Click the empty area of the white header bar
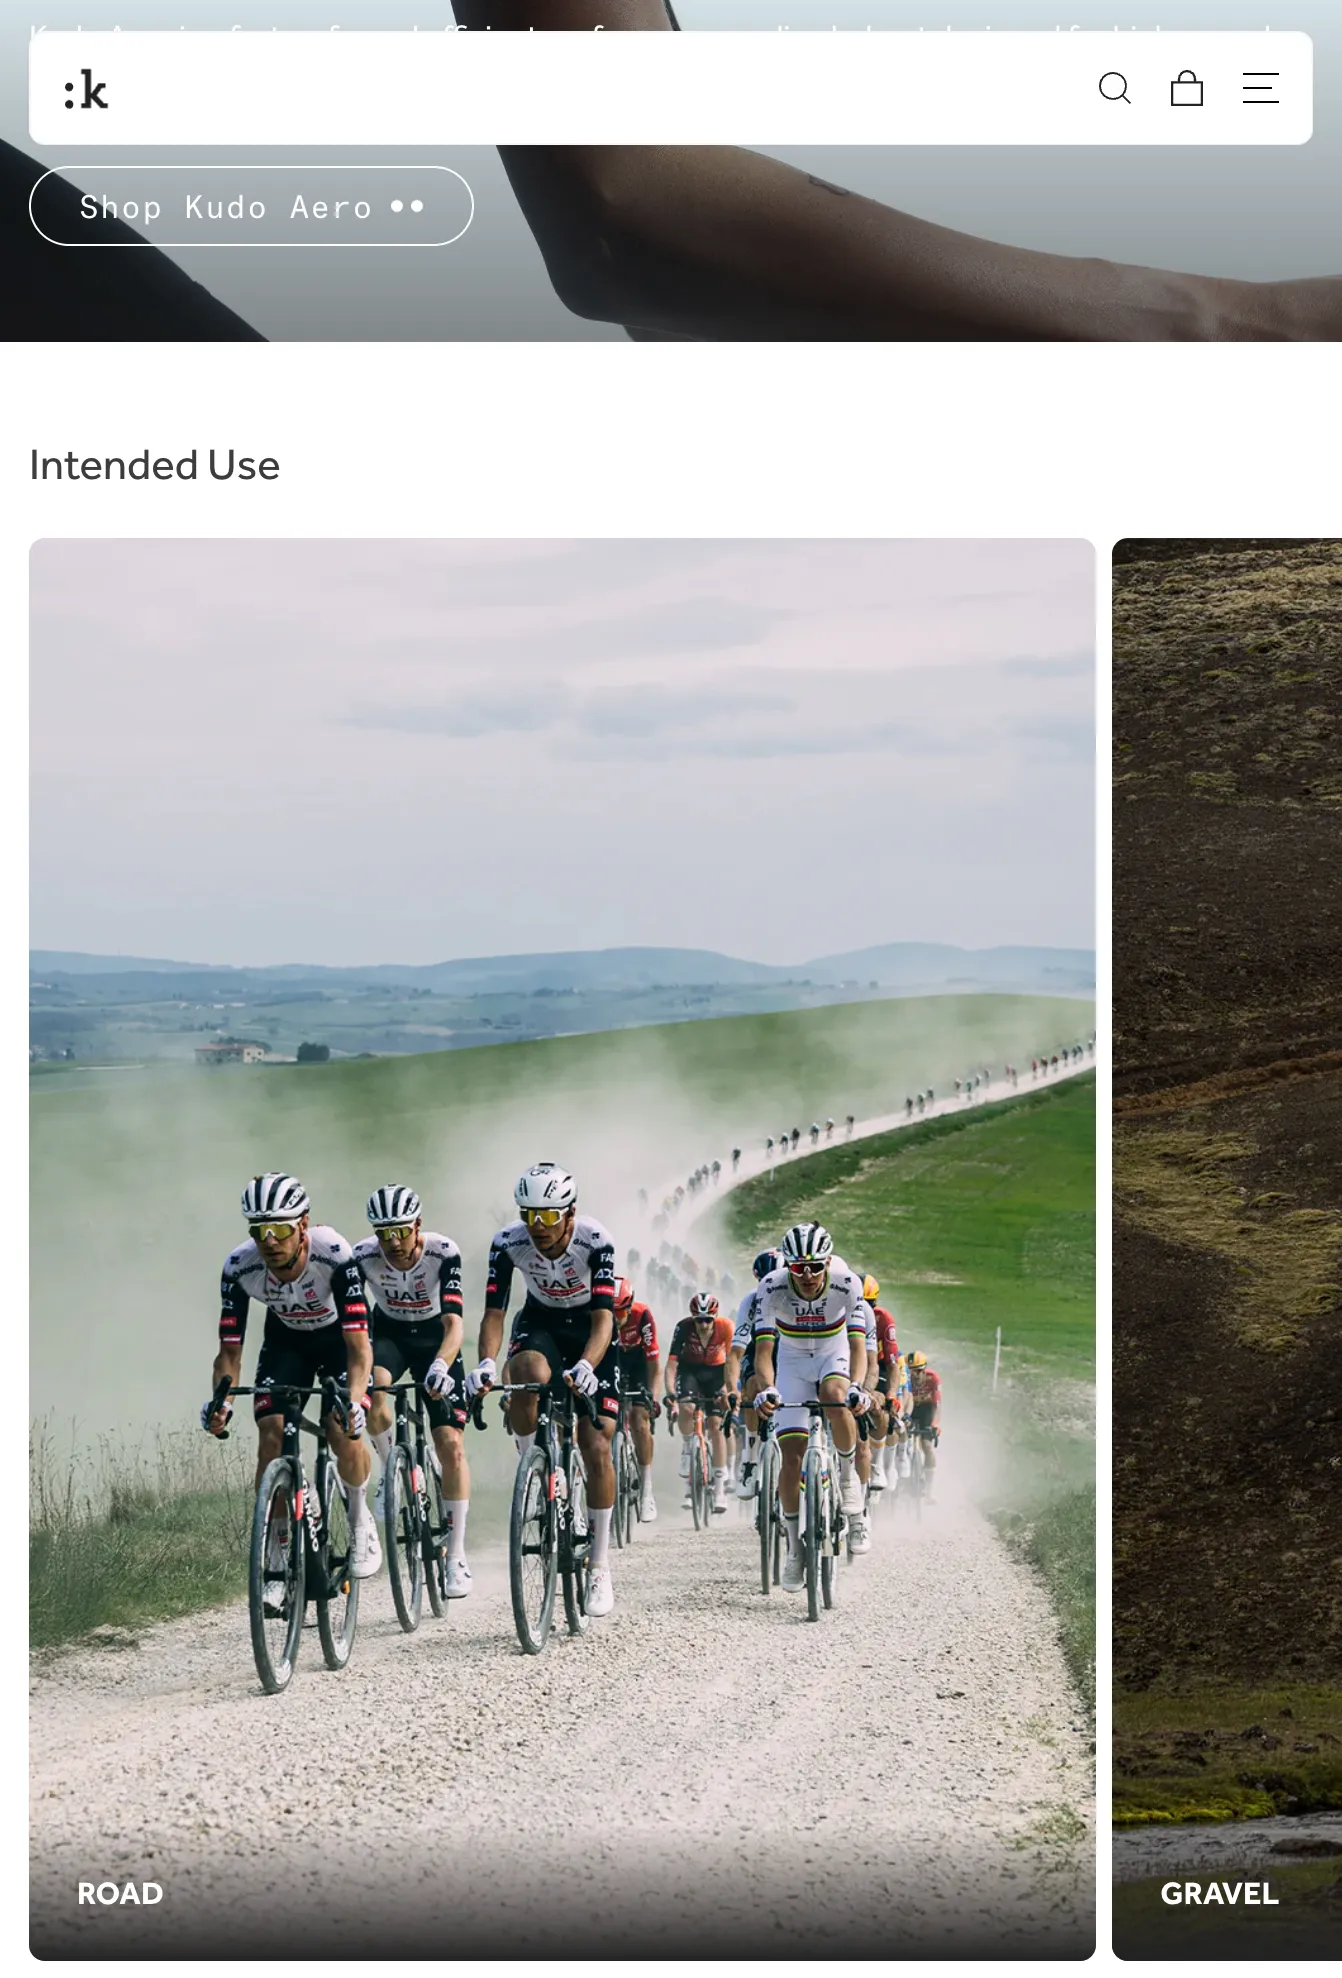This screenshot has width=1342, height=1978. tap(600, 88)
